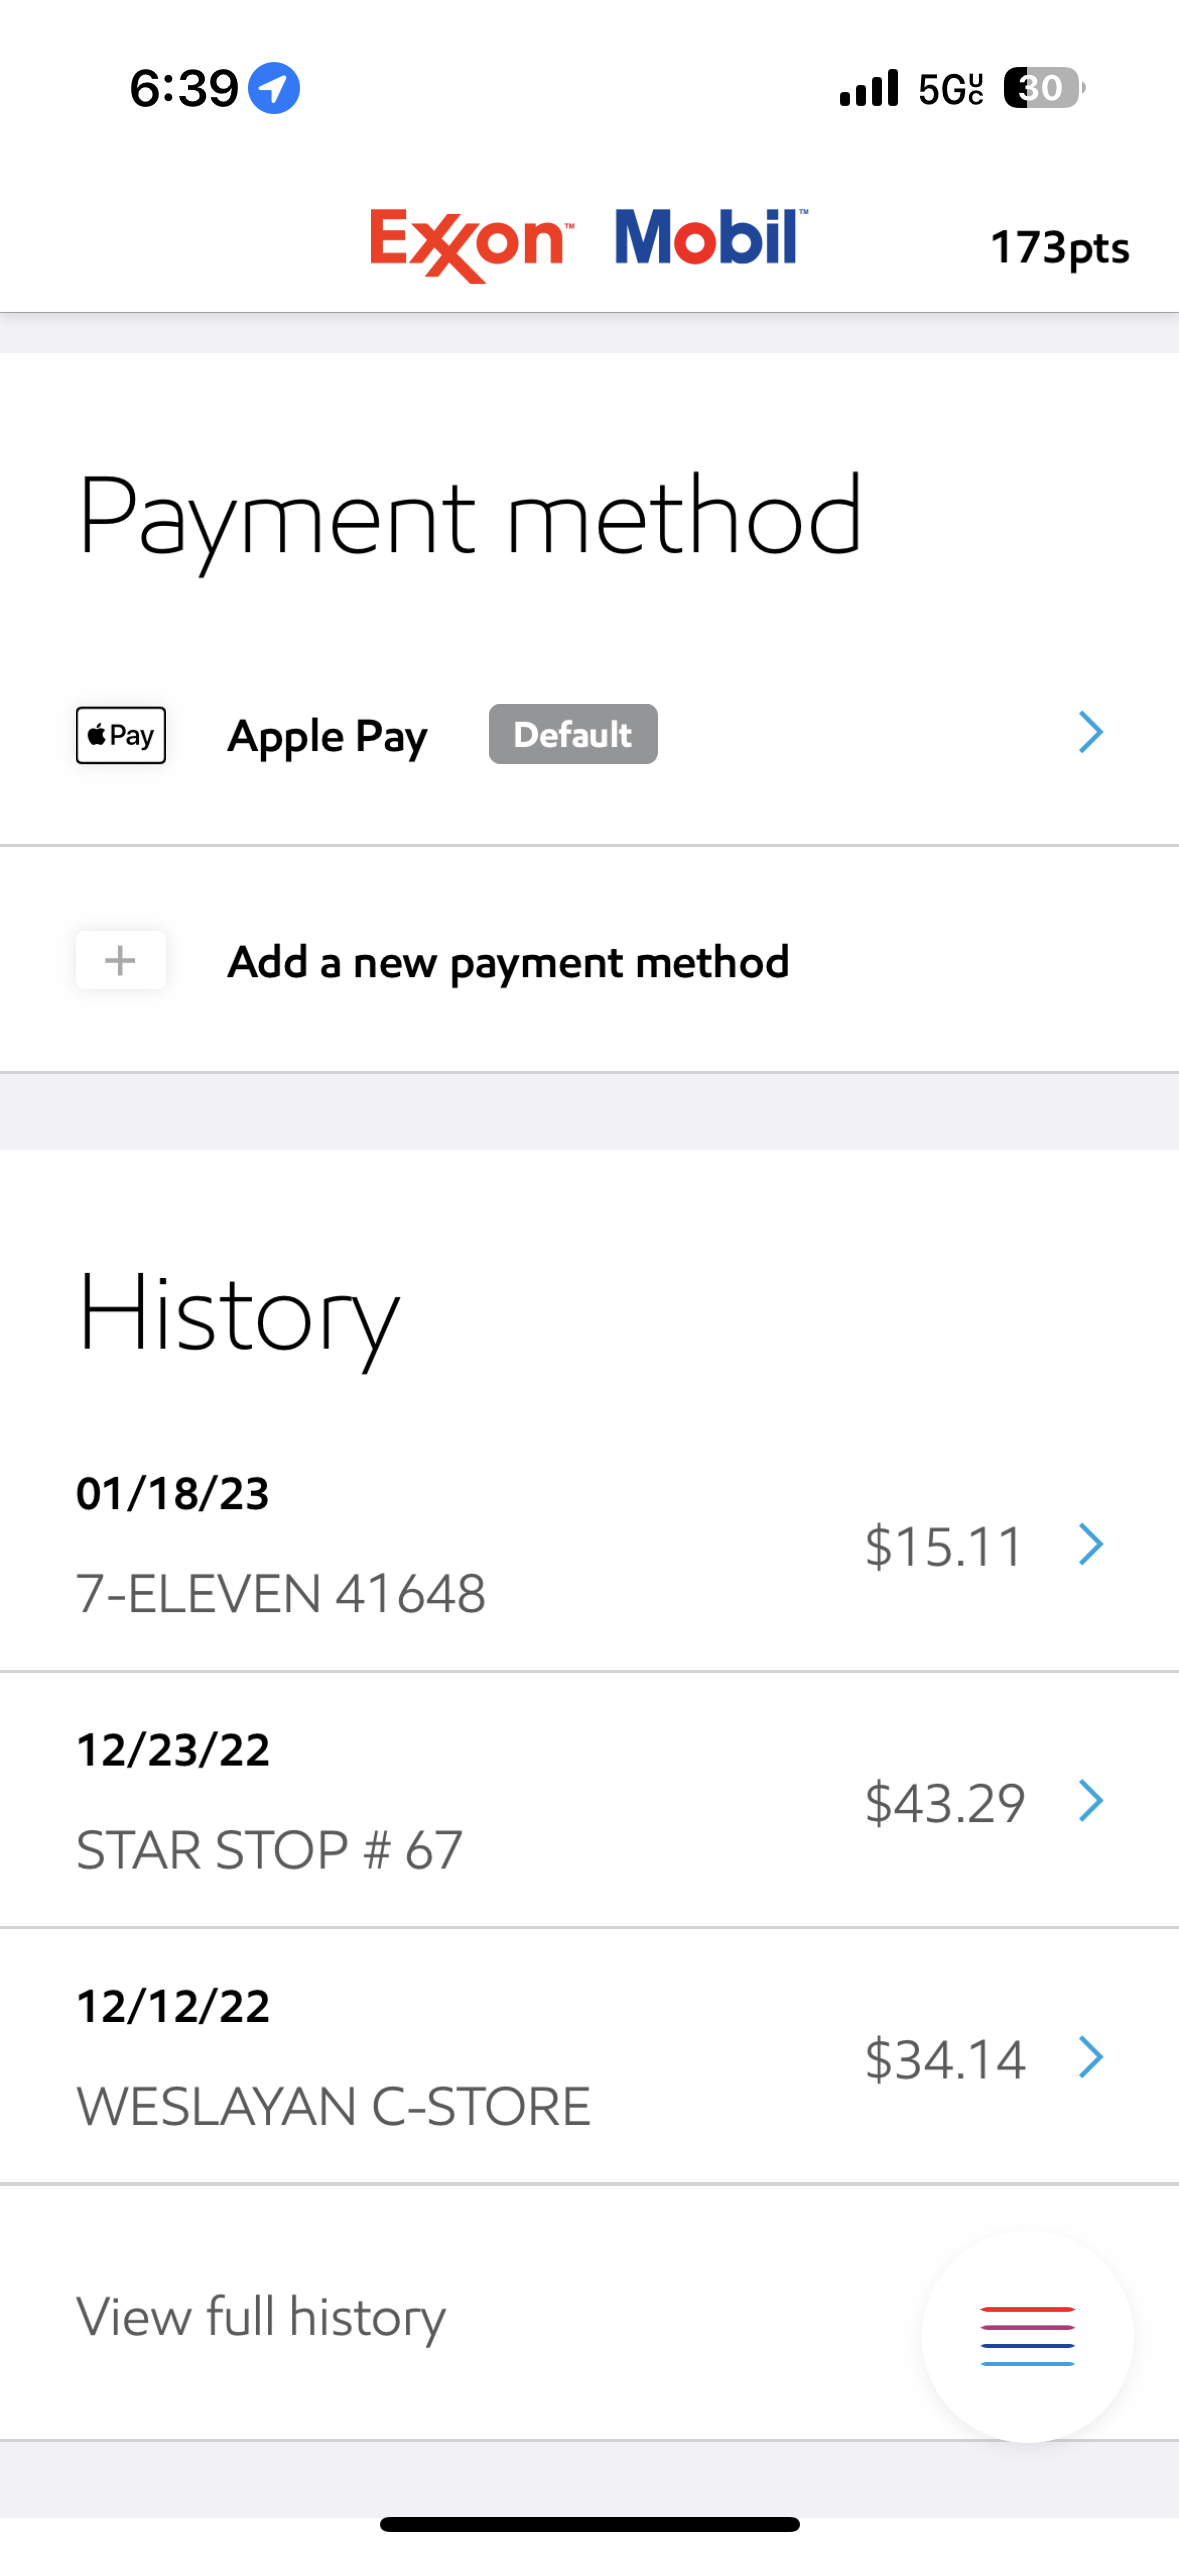Open View full history link
The width and height of the screenshot is (1179, 2556).
tap(261, 2317)
